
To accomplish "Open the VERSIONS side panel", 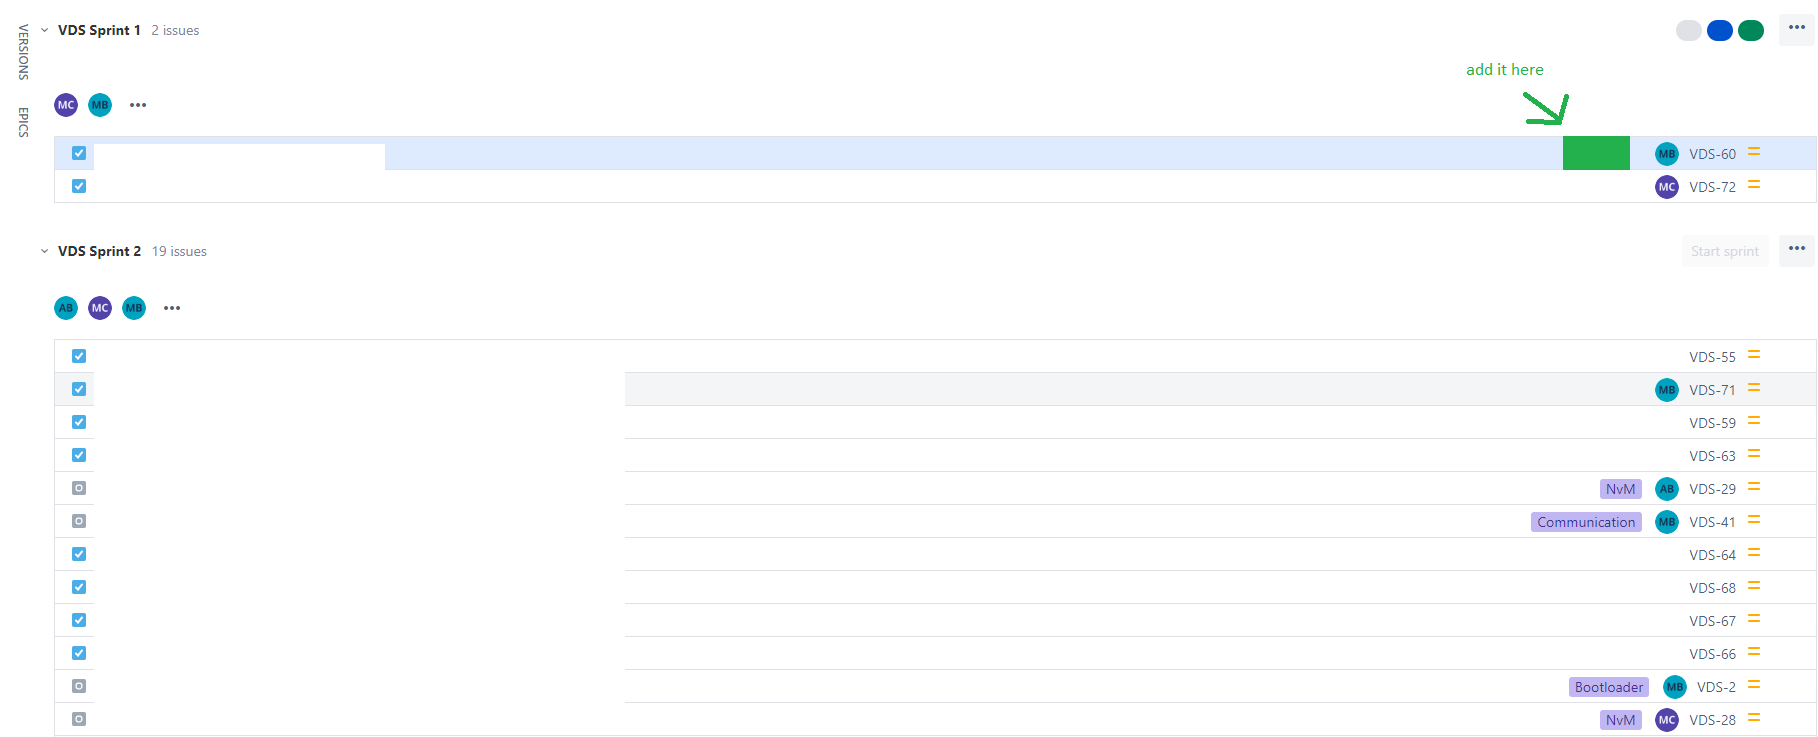I will (23, 52).
